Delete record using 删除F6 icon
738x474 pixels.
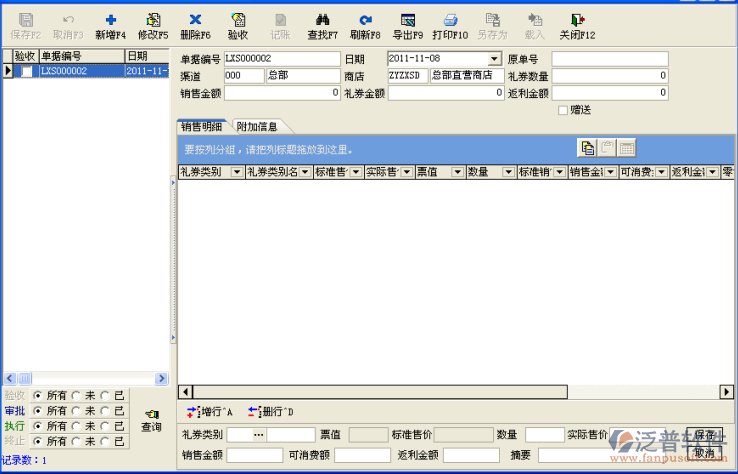[195, 26]
